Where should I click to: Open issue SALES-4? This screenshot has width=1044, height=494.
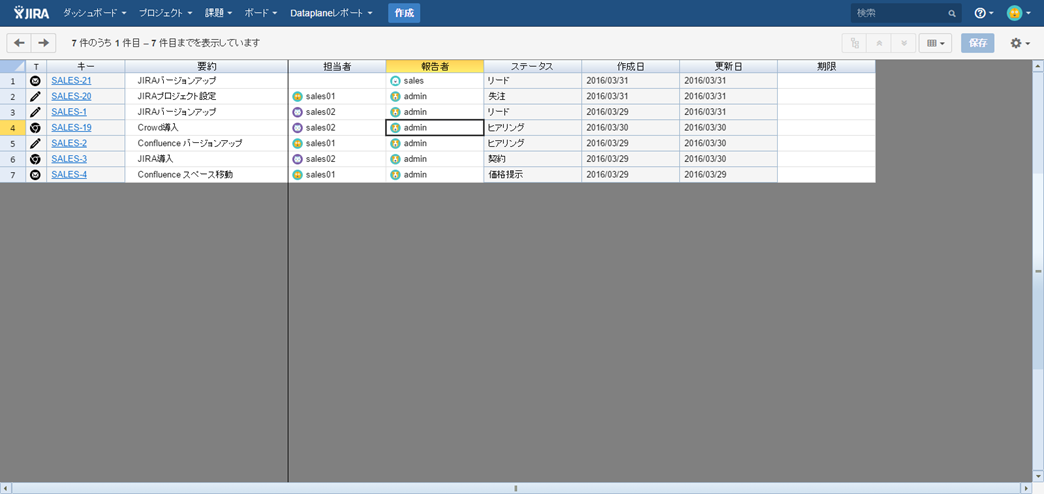point(69,174)
